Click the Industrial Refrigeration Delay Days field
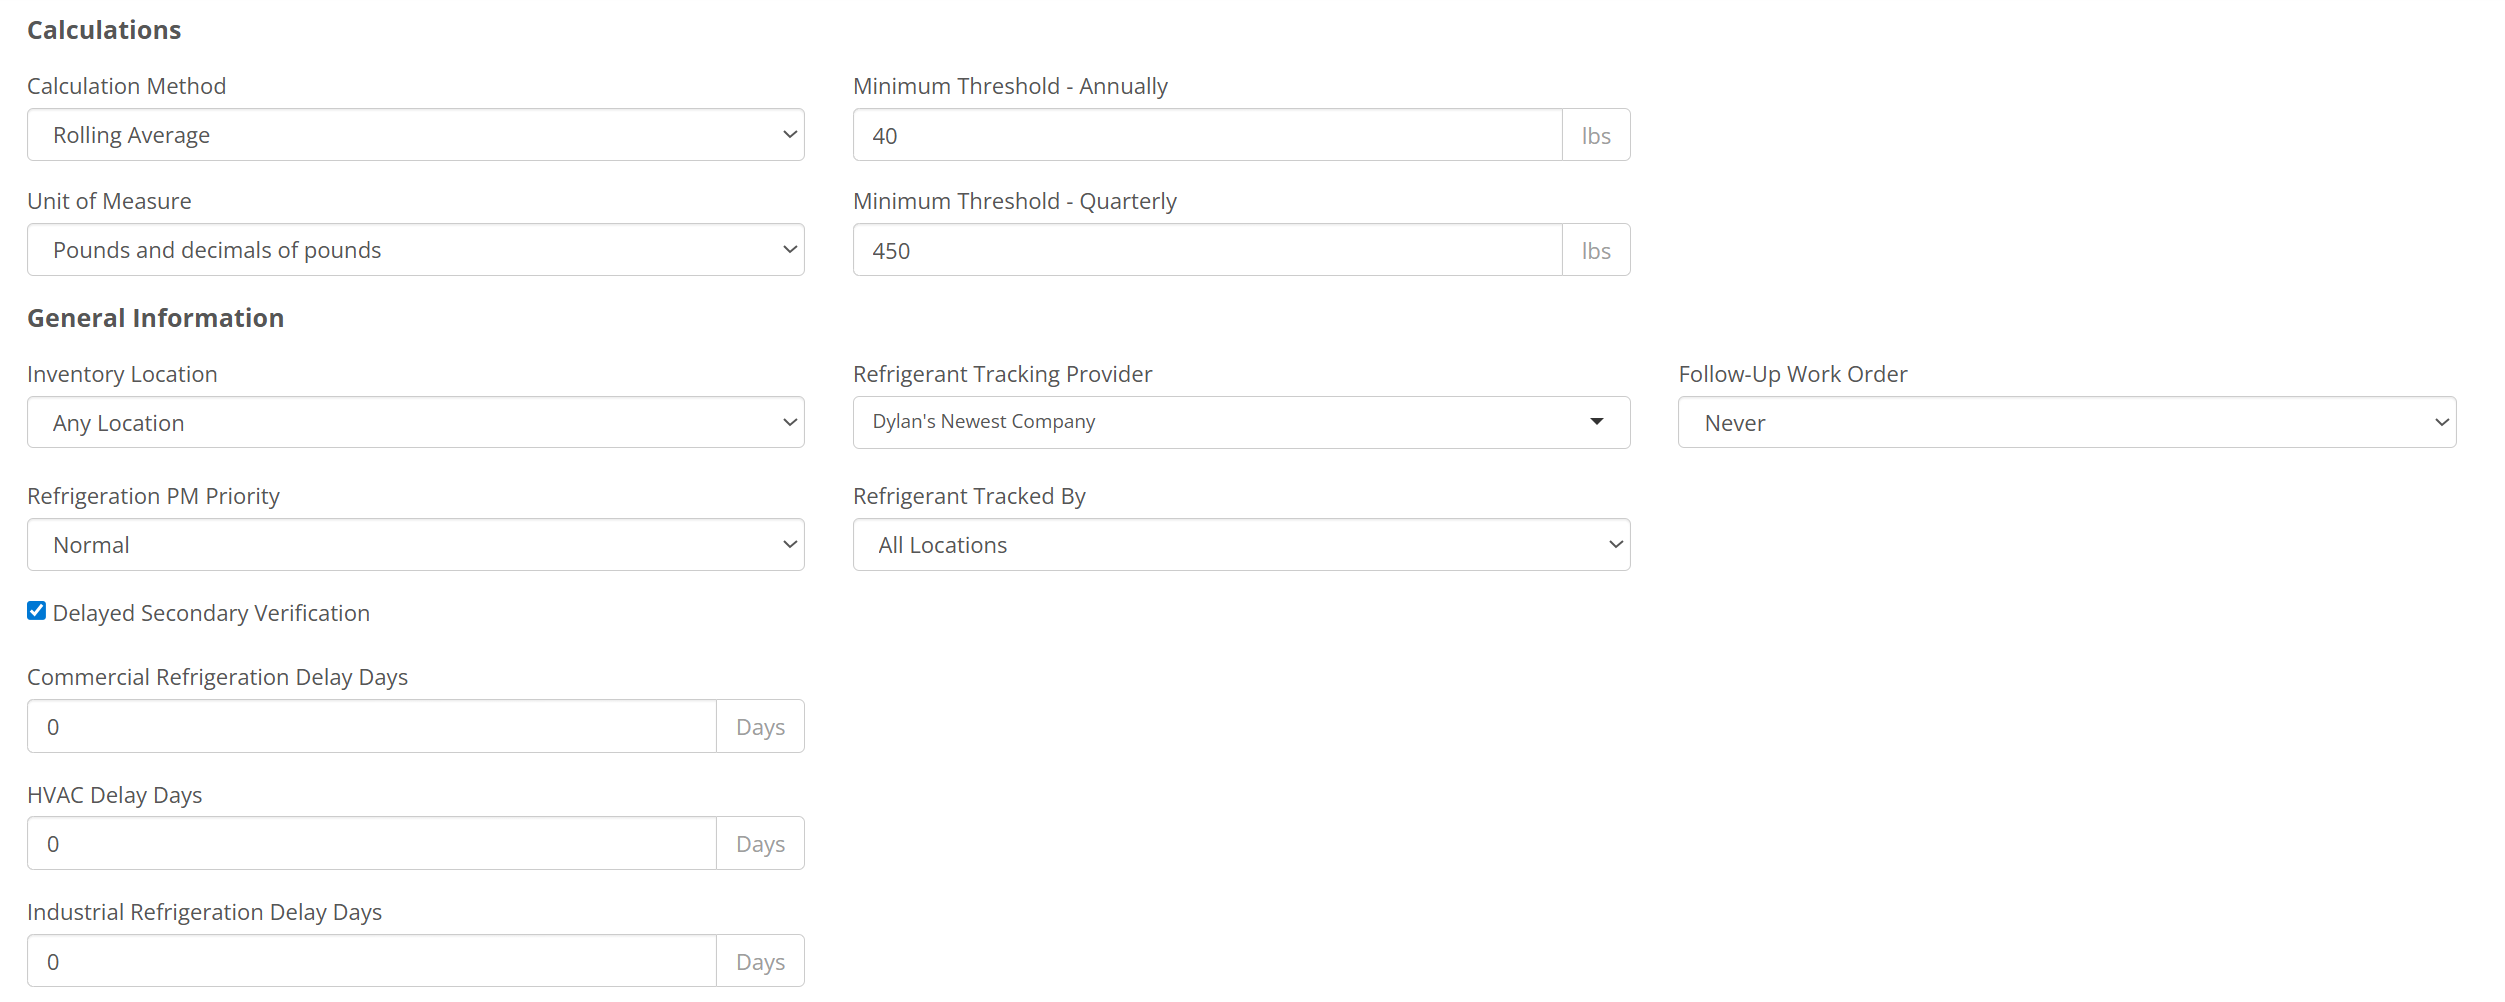This screenshot has width=2505, height=1002. click(x=371, y=962)
